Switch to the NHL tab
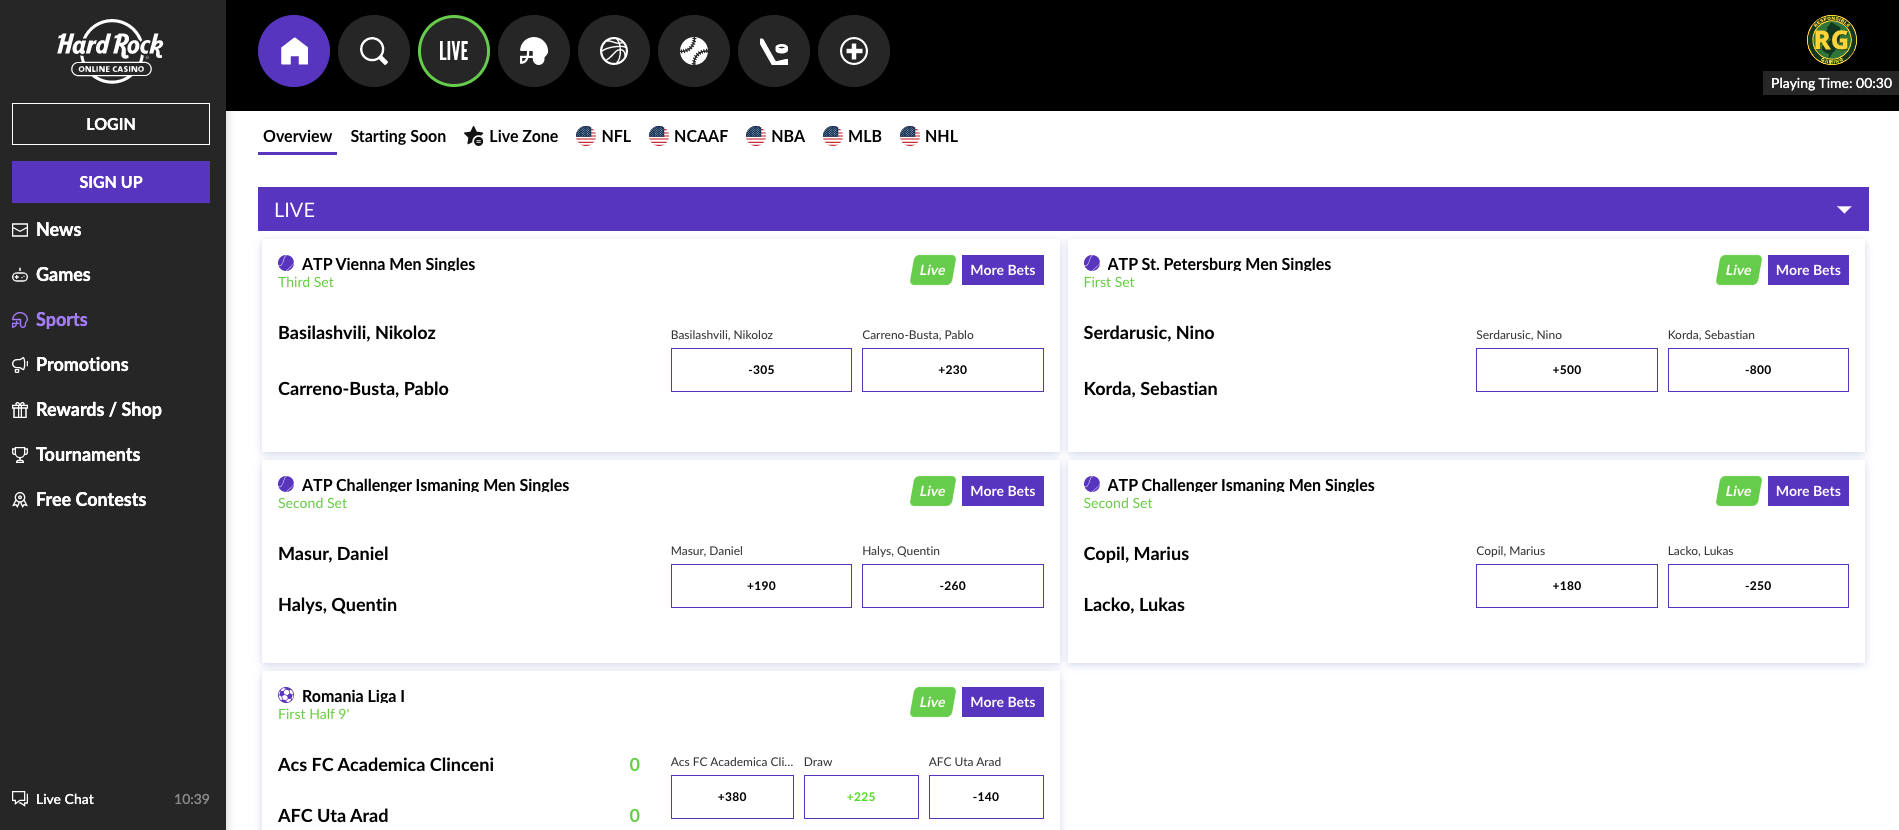The width and height of the screenshot is (1899, 830). click(929, 136)
